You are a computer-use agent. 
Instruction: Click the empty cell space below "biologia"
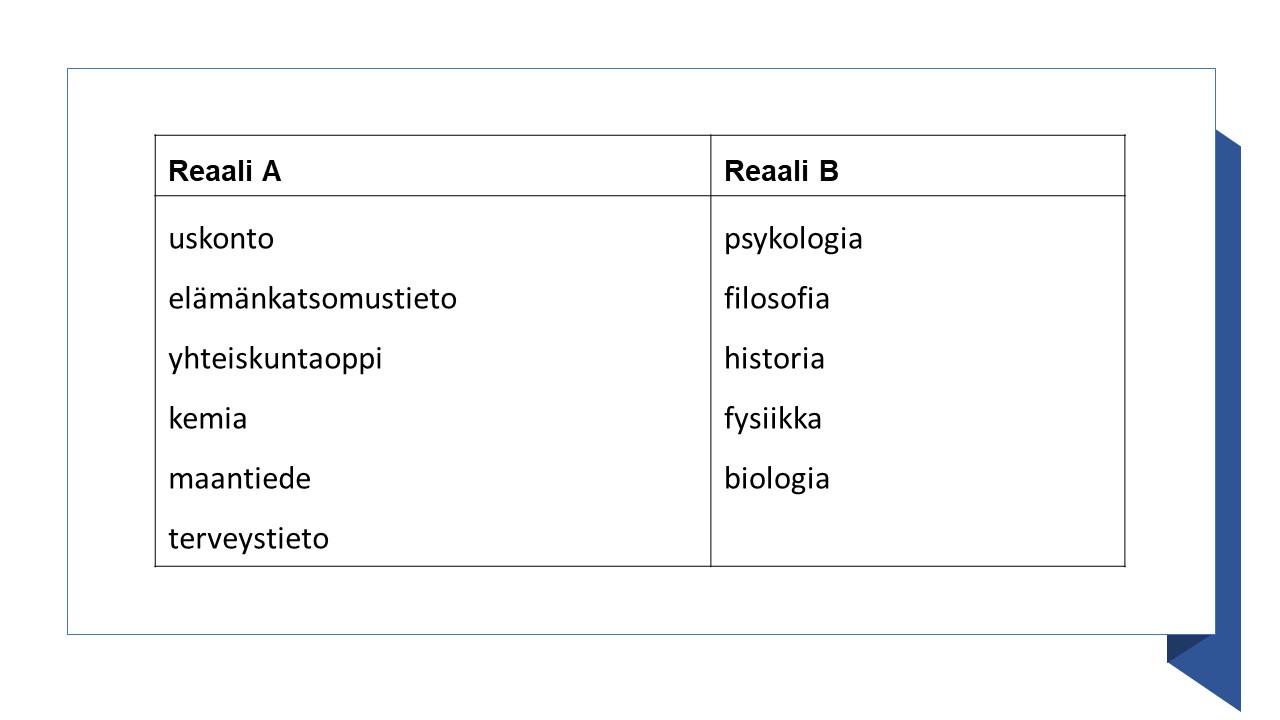[916, 535]
